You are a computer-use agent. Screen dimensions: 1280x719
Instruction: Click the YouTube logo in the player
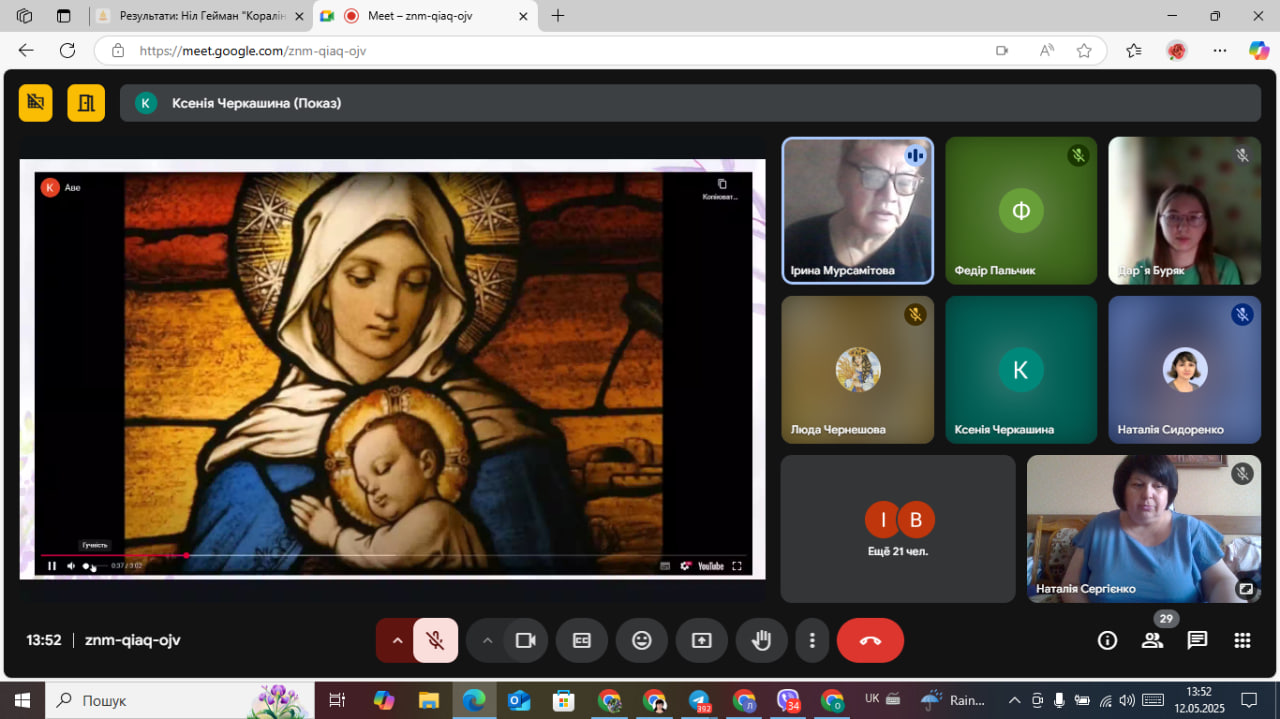[710, 566]
